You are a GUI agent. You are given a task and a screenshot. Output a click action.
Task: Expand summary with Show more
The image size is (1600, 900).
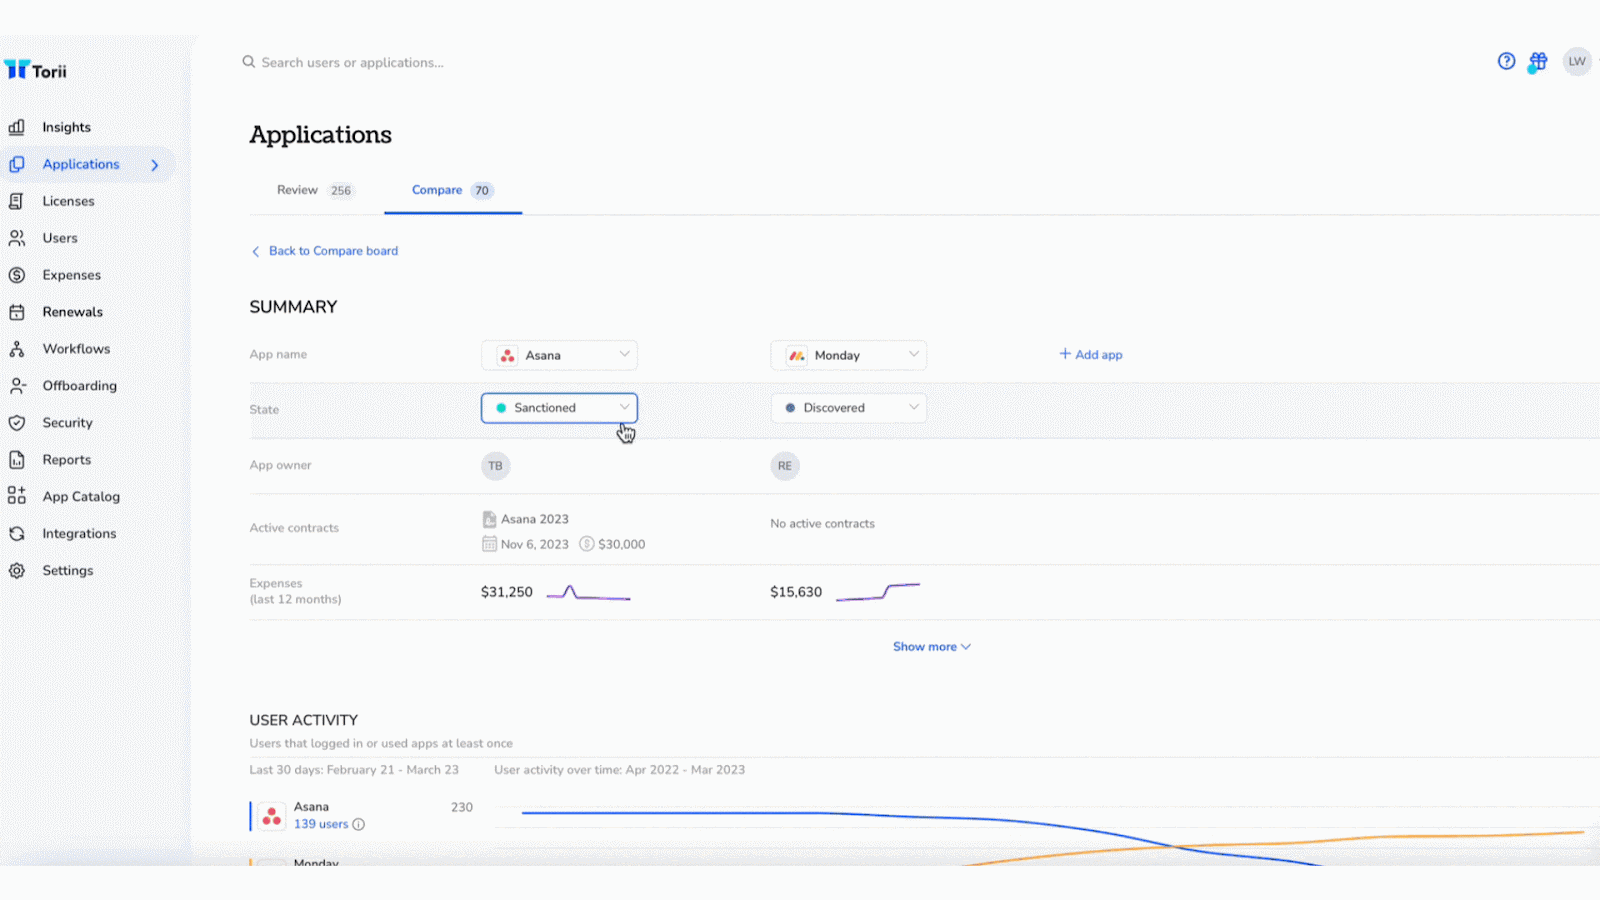click(x=931, y=647)
